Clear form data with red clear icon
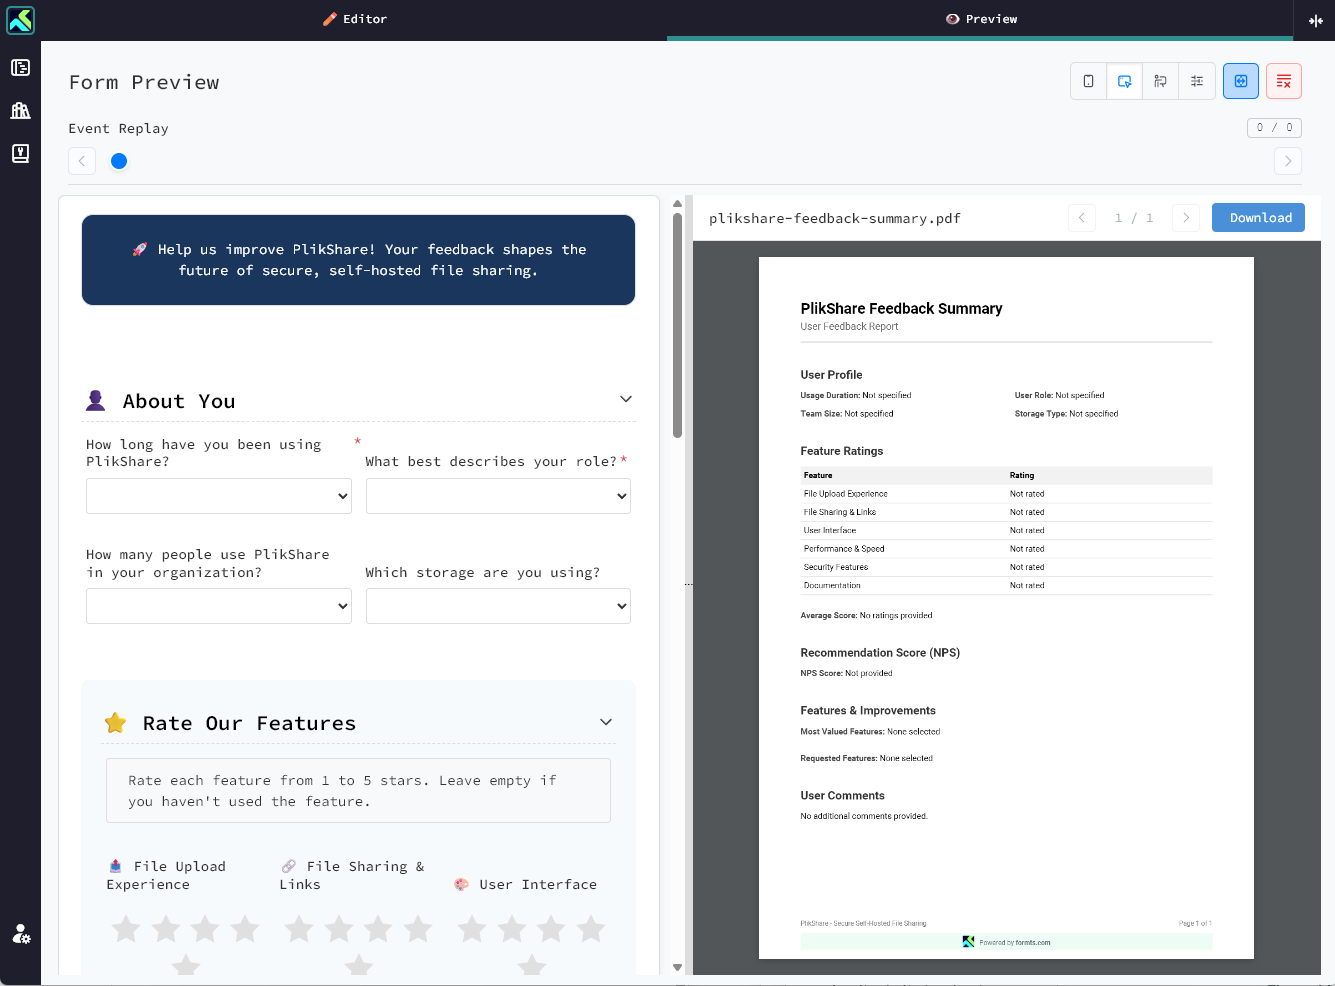 [x=1283, y=81]
